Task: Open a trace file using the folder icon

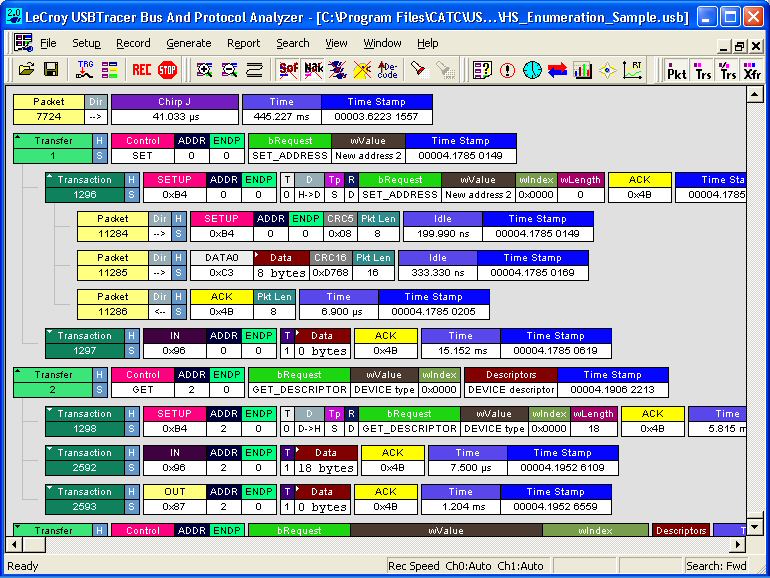Action: [27, 70]
